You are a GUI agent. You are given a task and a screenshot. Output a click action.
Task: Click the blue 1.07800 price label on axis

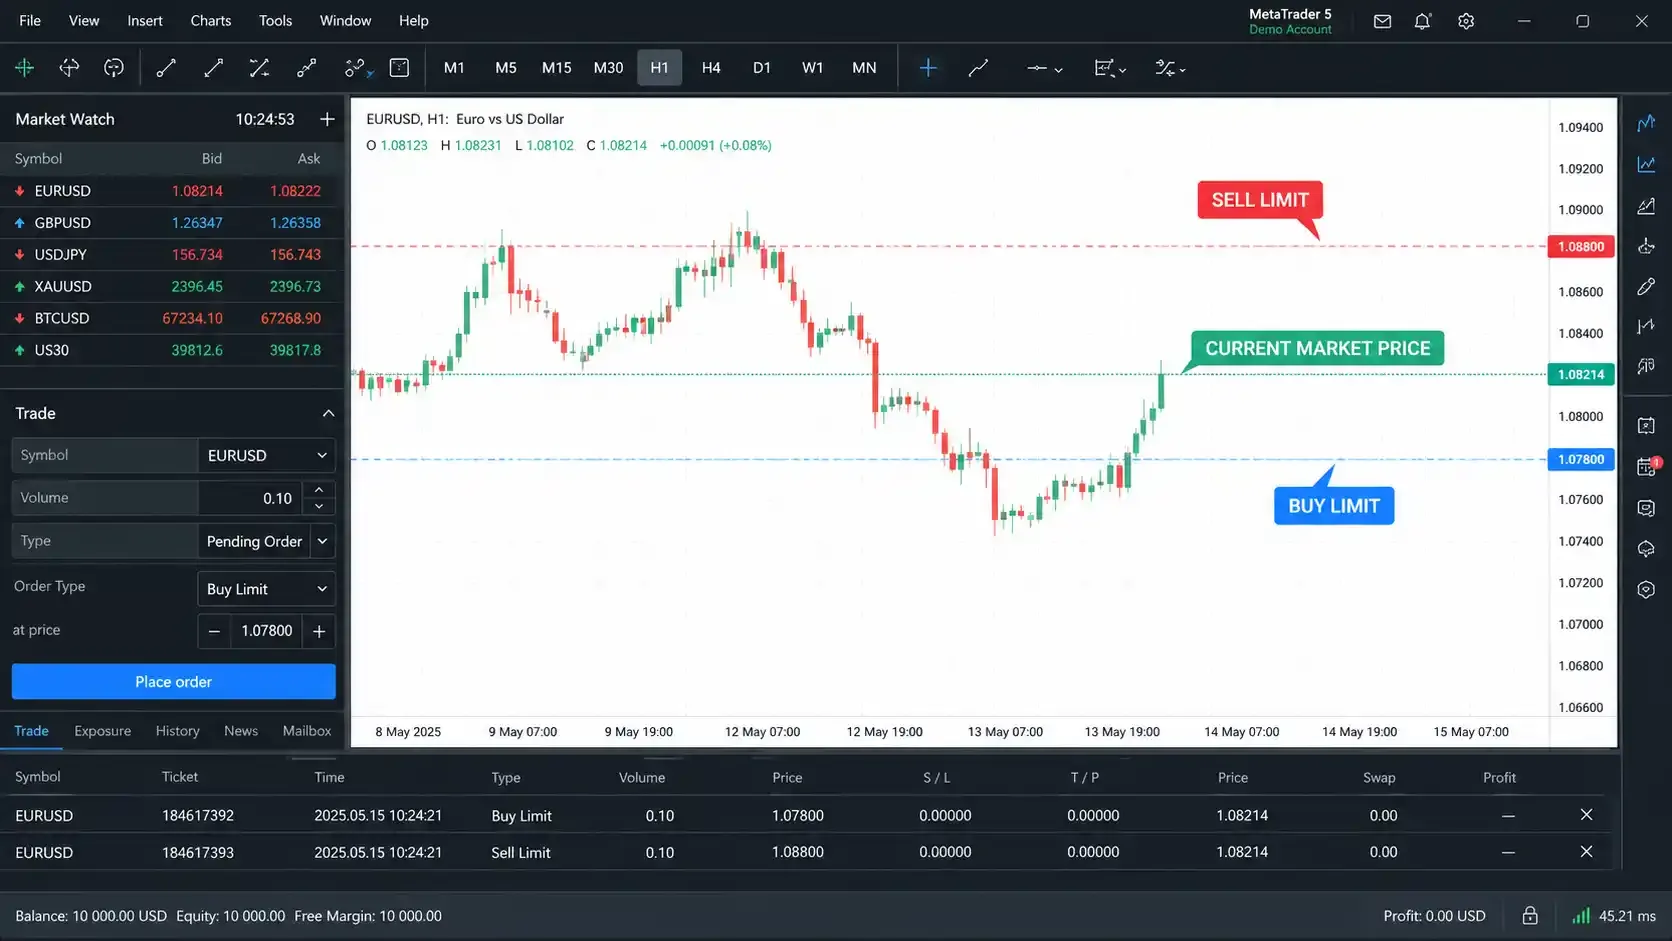pyautogui.click(x=1581, y=459)
